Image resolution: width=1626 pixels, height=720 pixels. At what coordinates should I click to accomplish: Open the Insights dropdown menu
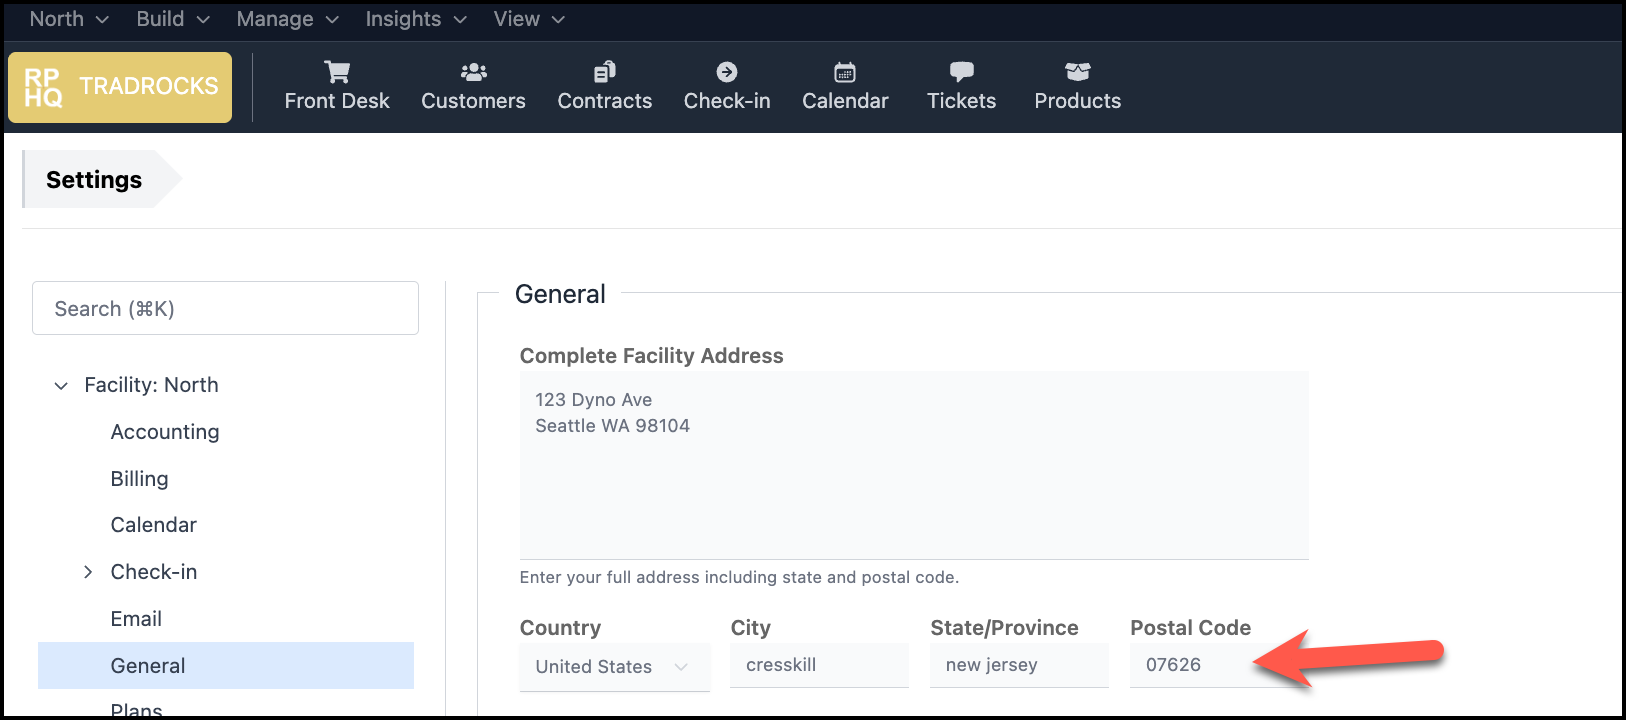pyautogui.click(x=415, y=19)
